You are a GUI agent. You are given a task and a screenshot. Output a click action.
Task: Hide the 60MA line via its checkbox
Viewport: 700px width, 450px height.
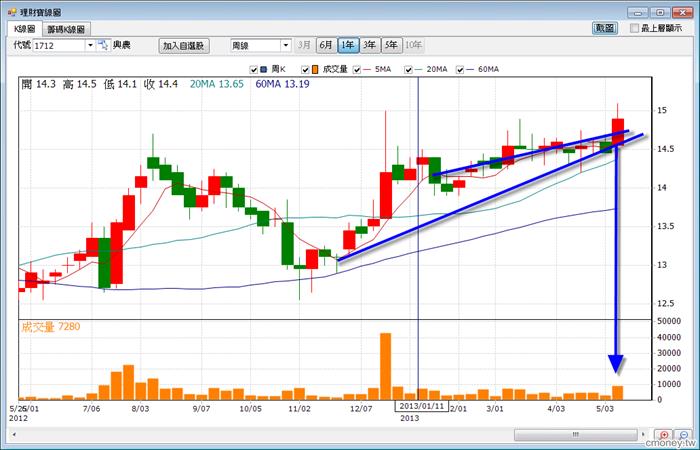click(x=459, y=70)
